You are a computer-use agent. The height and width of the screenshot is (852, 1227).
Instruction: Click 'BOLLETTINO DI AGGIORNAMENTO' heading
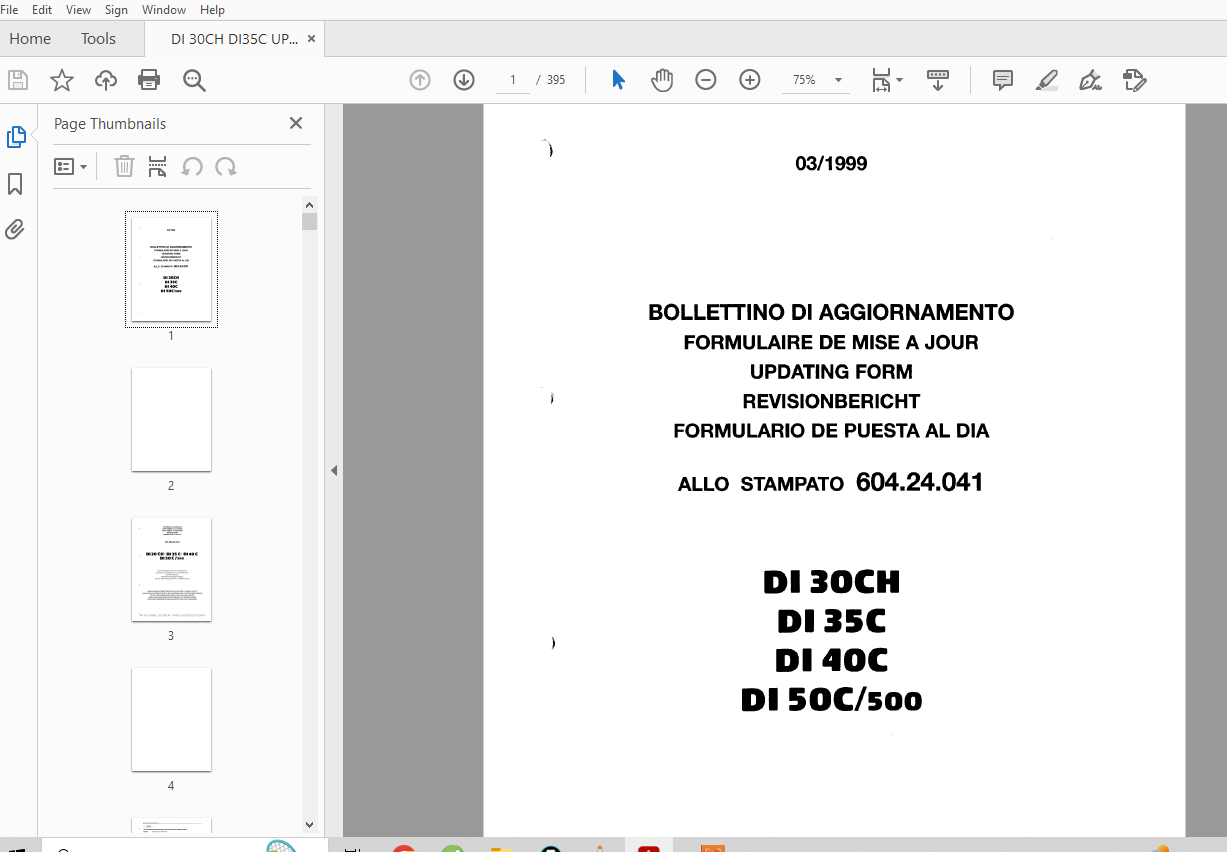831,313
